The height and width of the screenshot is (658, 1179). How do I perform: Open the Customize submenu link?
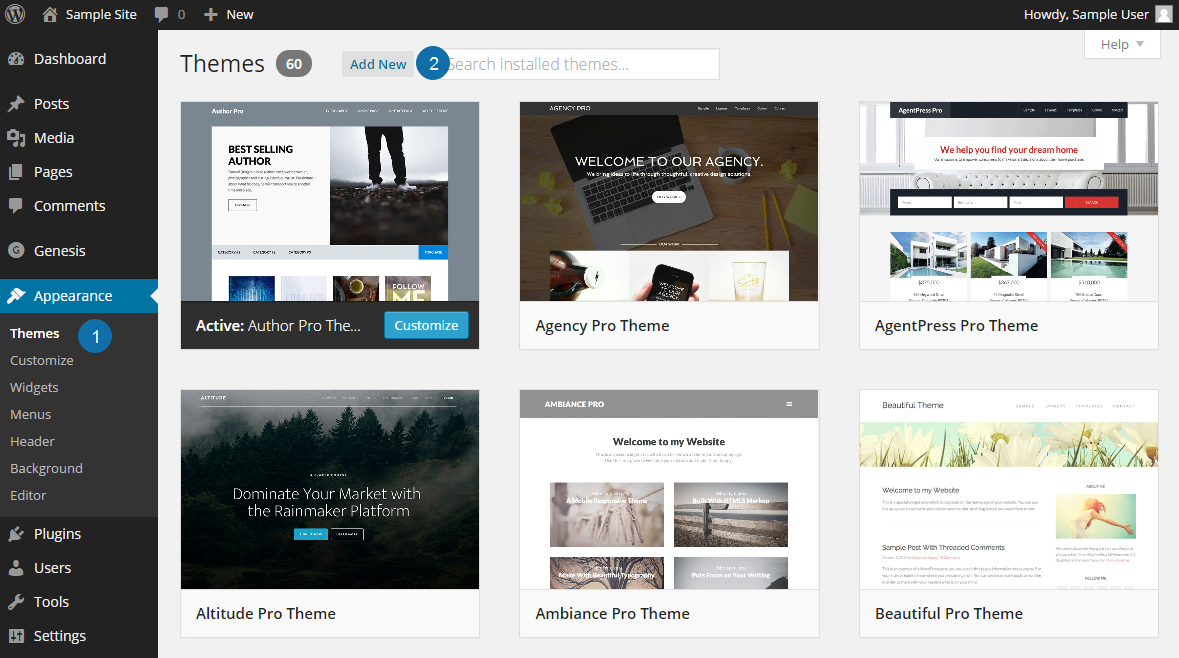[x=42, y=360]
